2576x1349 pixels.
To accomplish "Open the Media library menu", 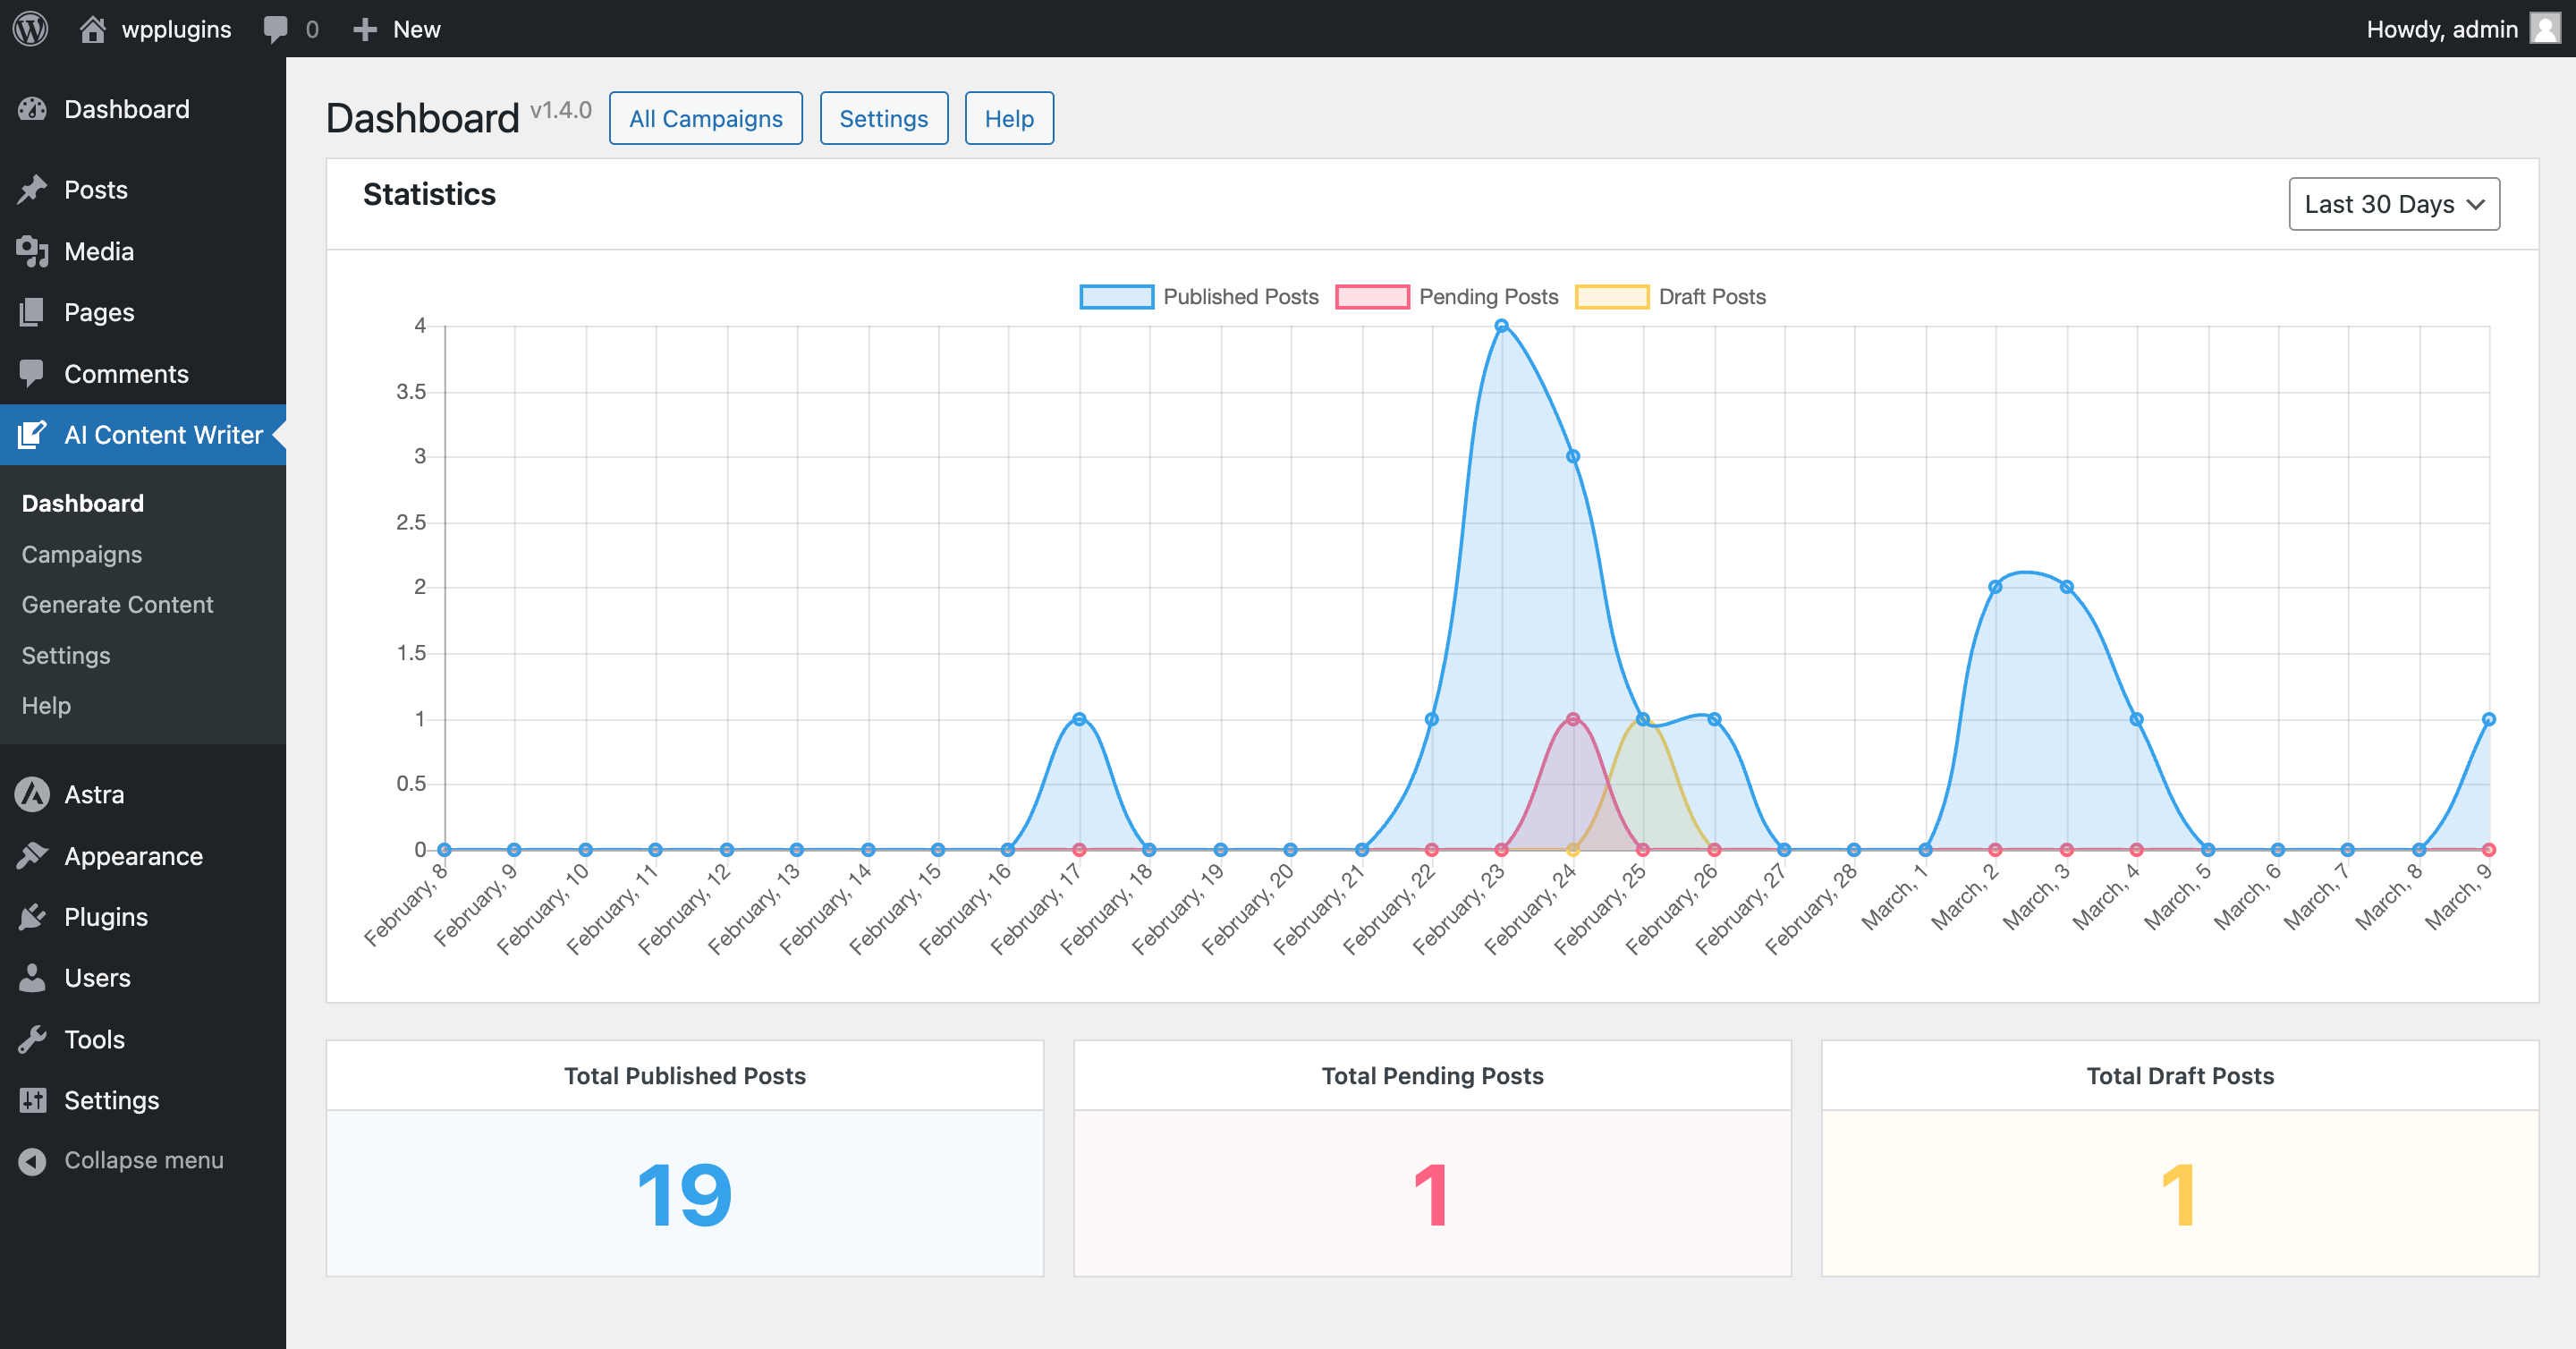I will (98, 251).
